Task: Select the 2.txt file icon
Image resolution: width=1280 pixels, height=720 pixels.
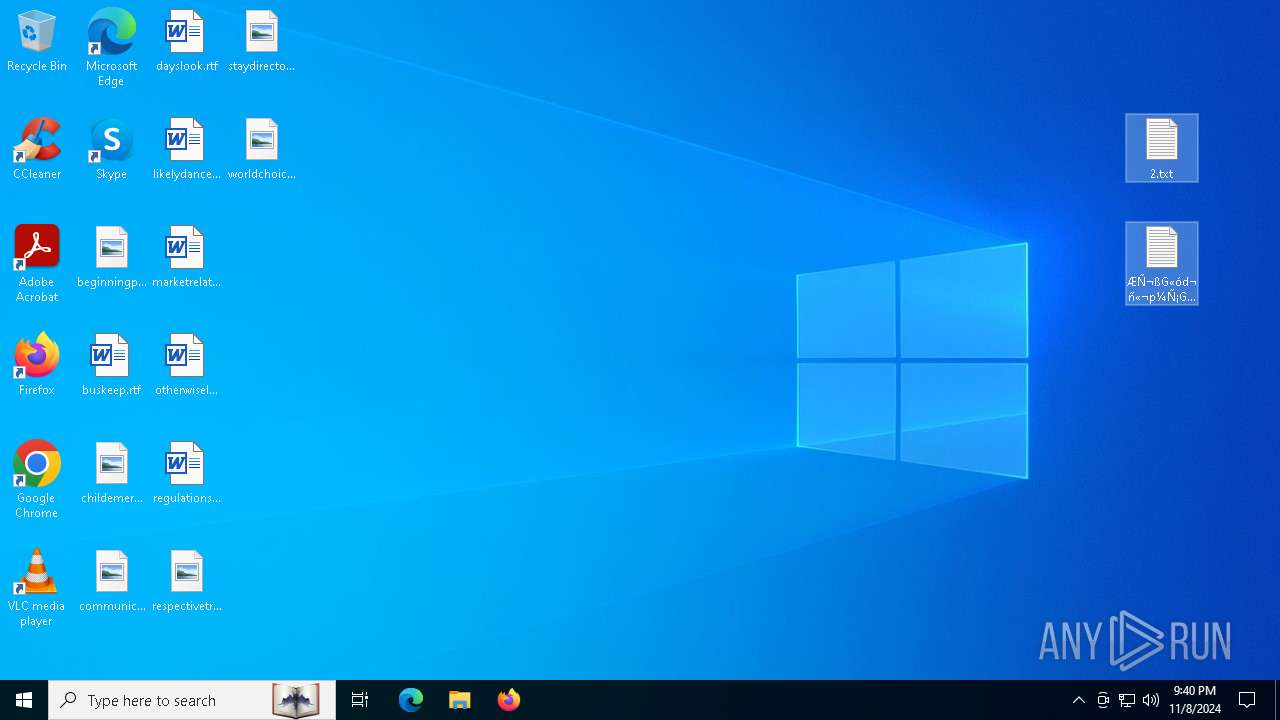Action: (1161, 148)
